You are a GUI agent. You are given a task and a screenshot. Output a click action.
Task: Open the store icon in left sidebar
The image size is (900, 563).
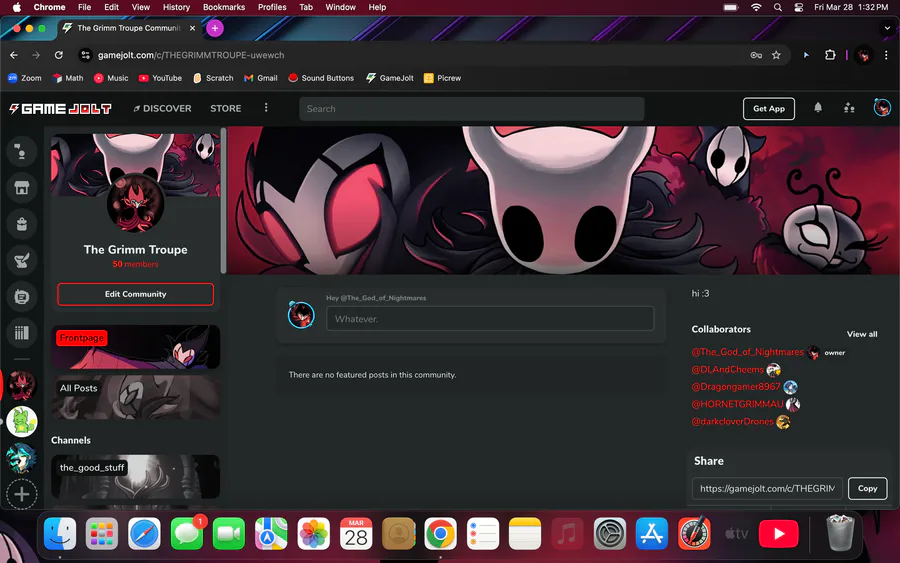(x=21, y=188)
